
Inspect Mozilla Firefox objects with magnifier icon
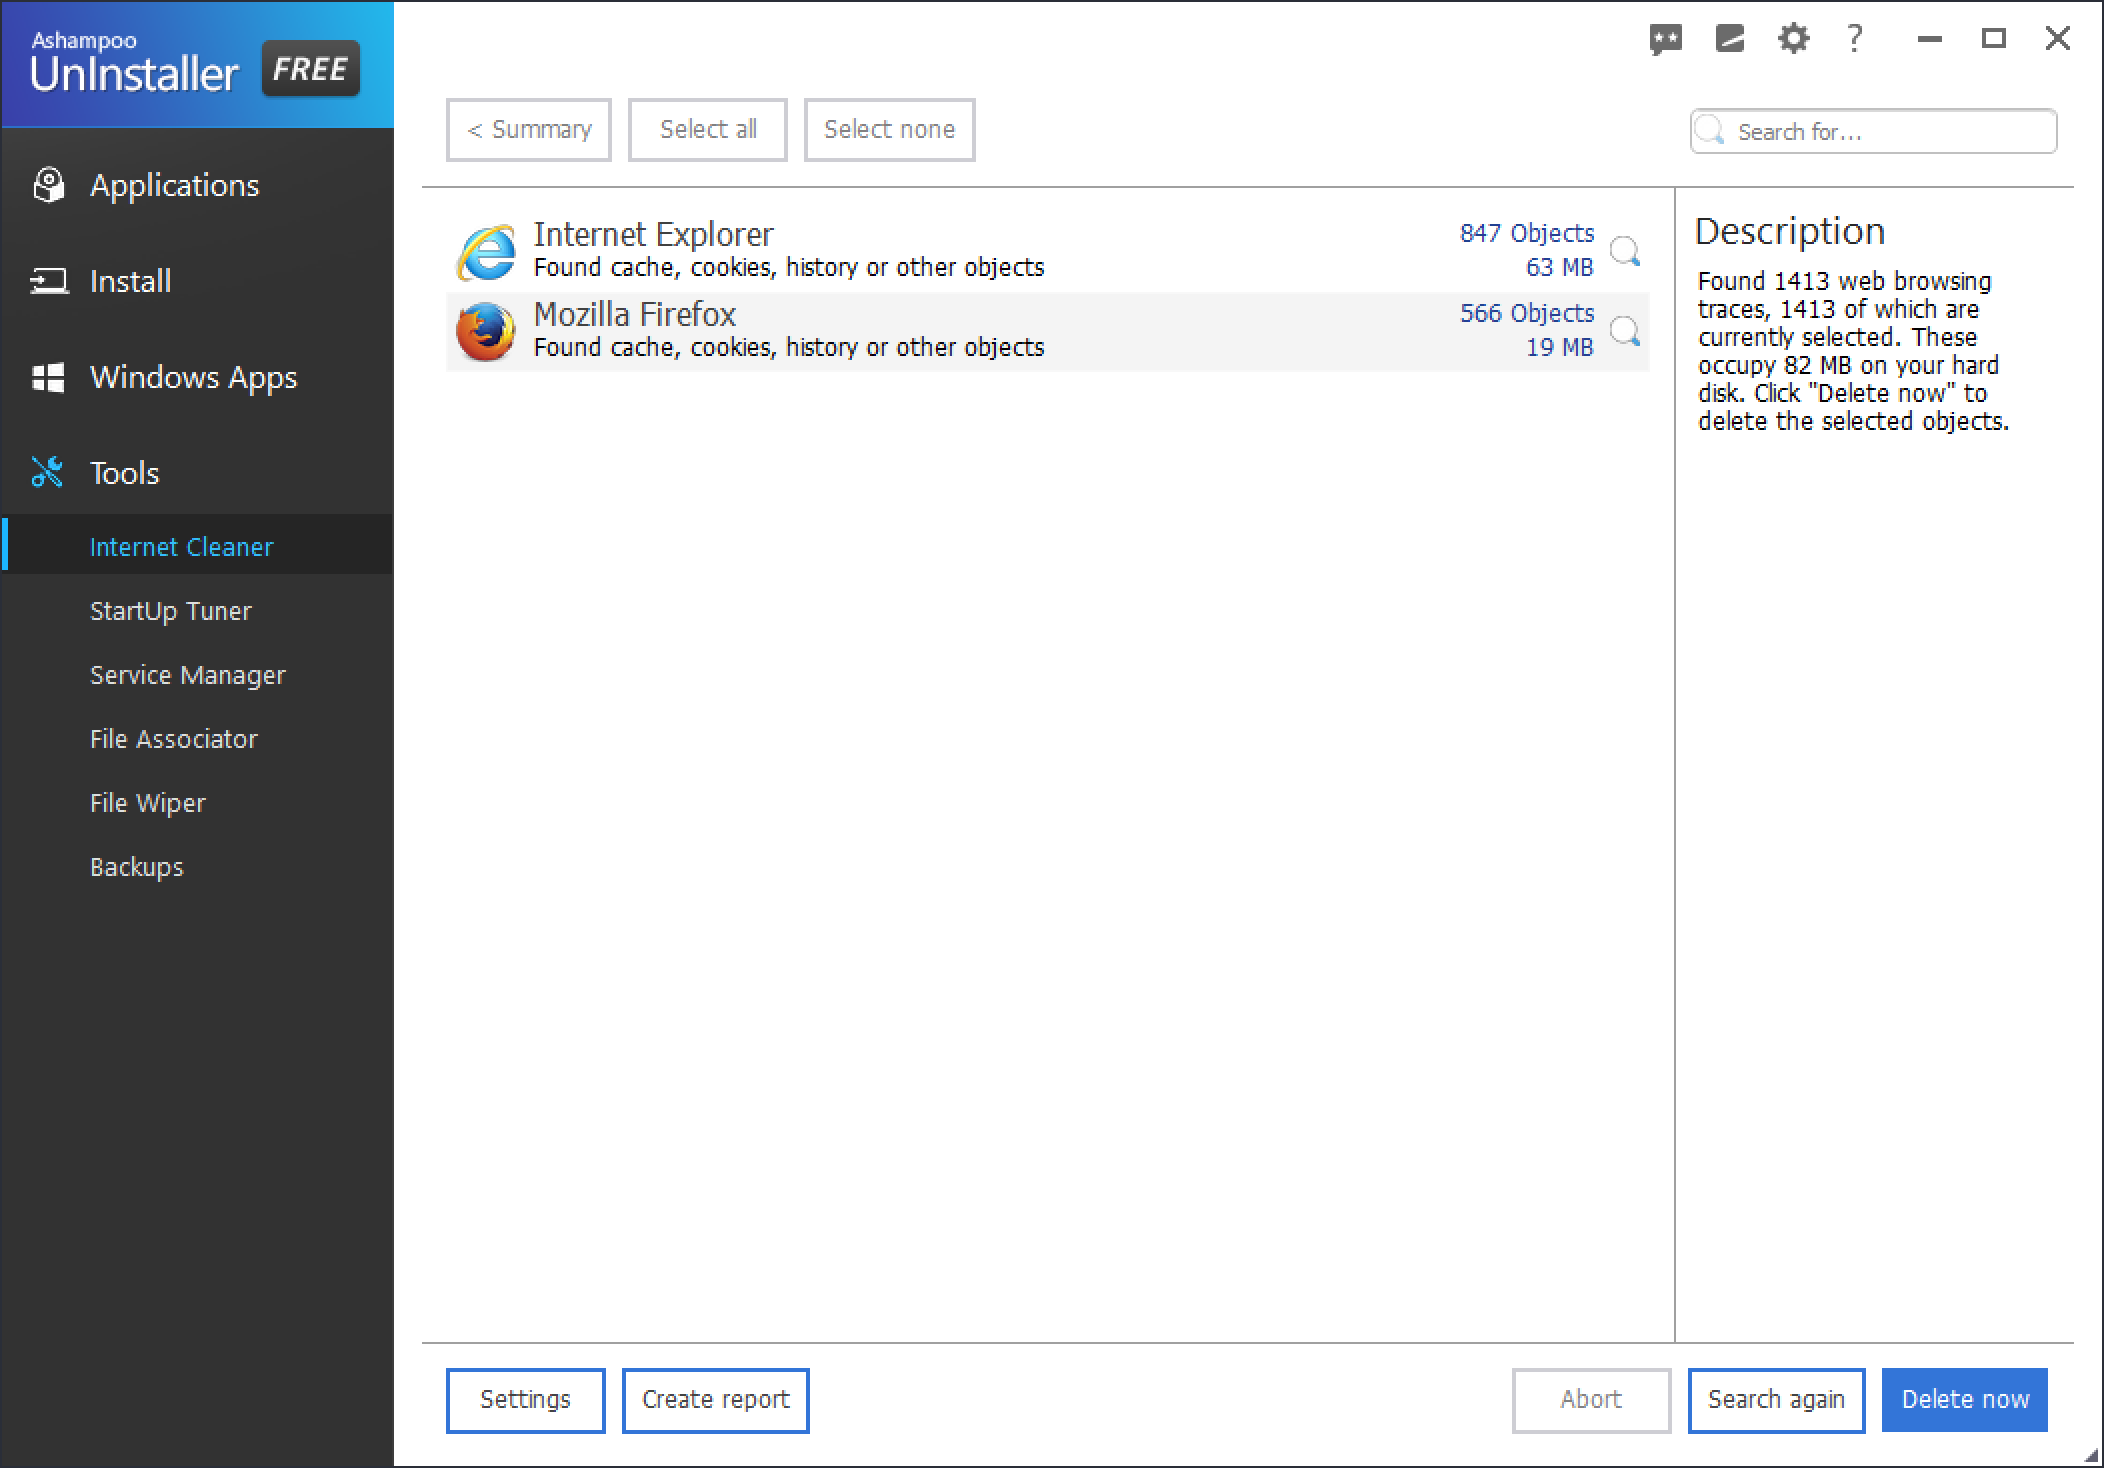(x=1625, y=330)
